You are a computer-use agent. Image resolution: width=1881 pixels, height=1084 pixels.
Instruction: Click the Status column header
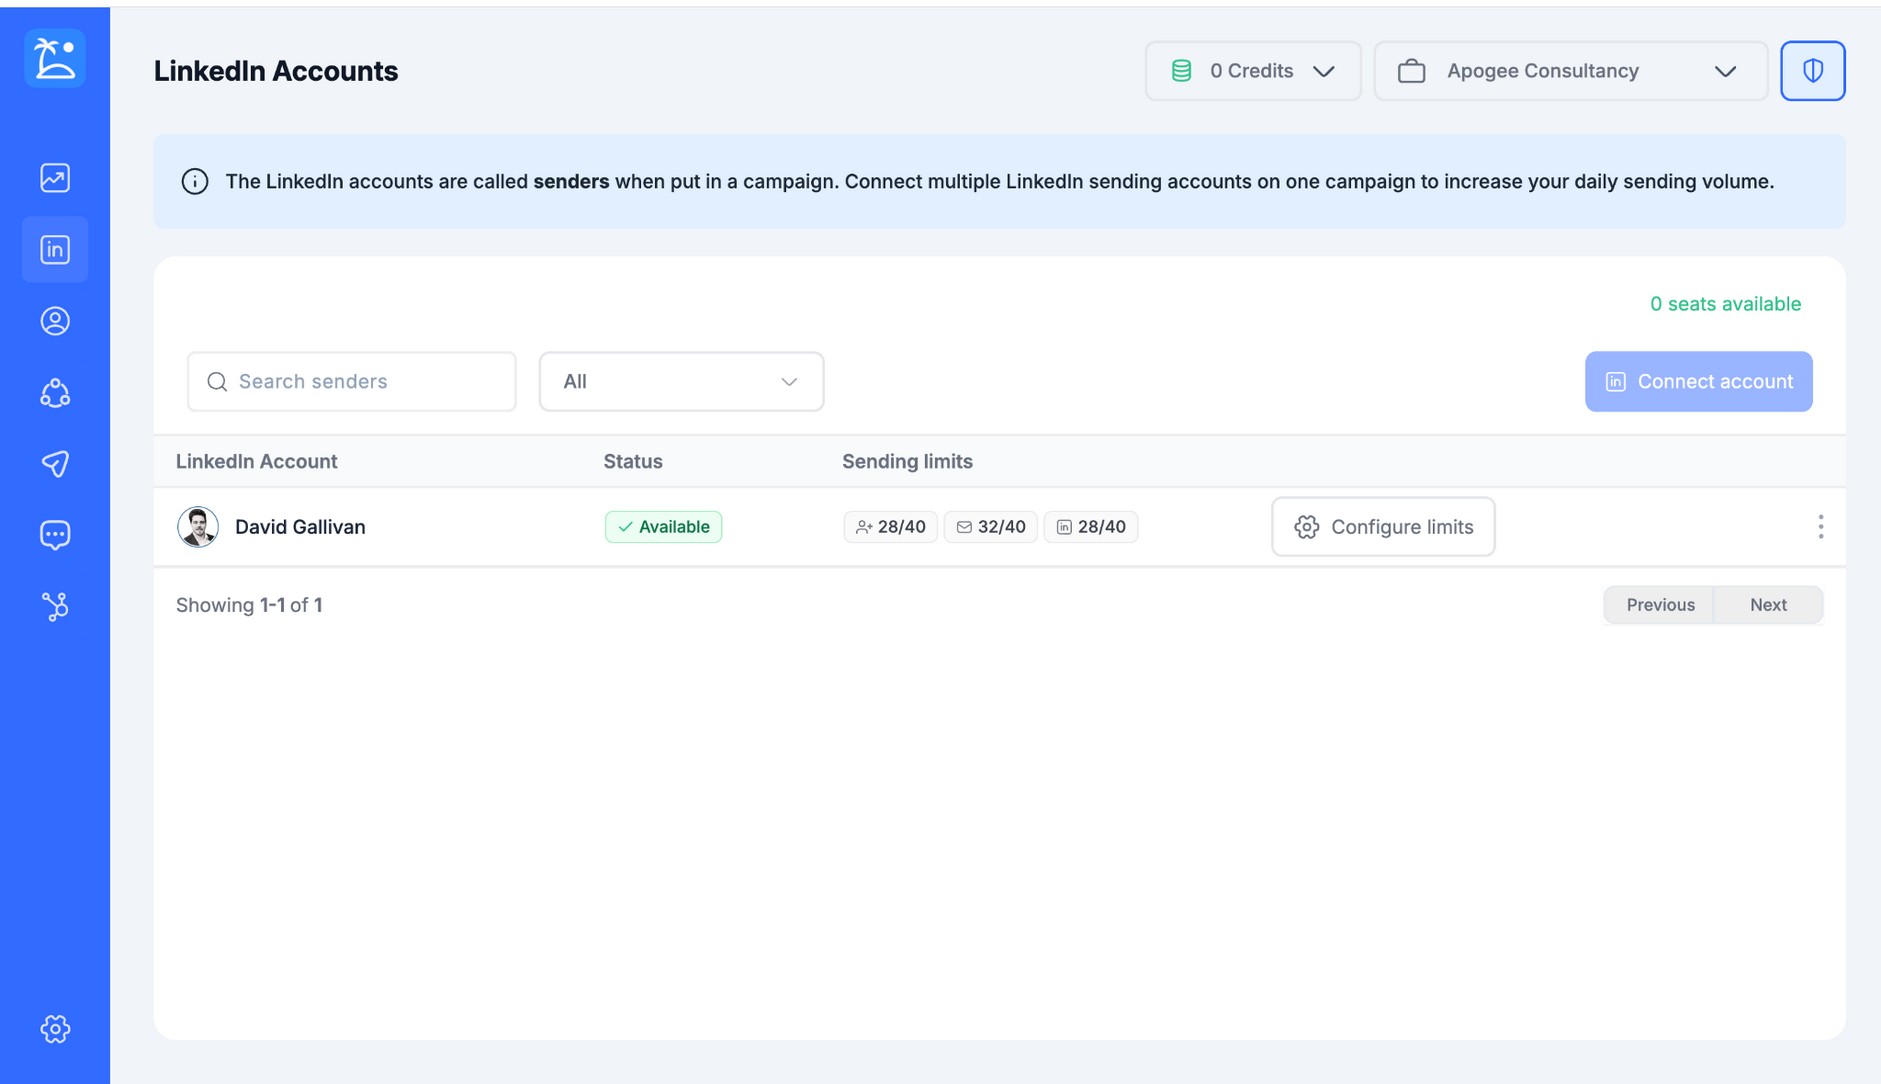pyautogui.click(x=633, y=462)
